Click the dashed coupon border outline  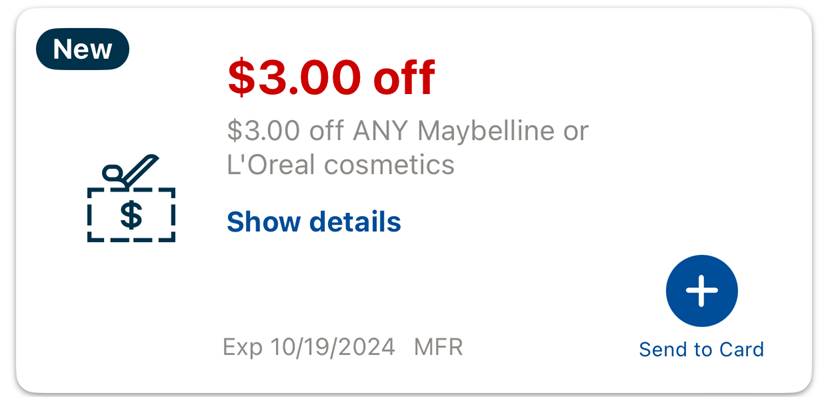click(x=131, y=215)
